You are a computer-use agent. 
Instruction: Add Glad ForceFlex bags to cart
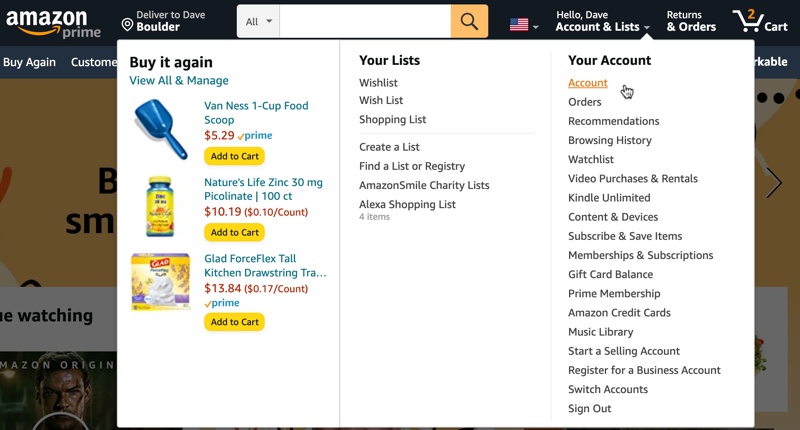(x=234, y=322)
